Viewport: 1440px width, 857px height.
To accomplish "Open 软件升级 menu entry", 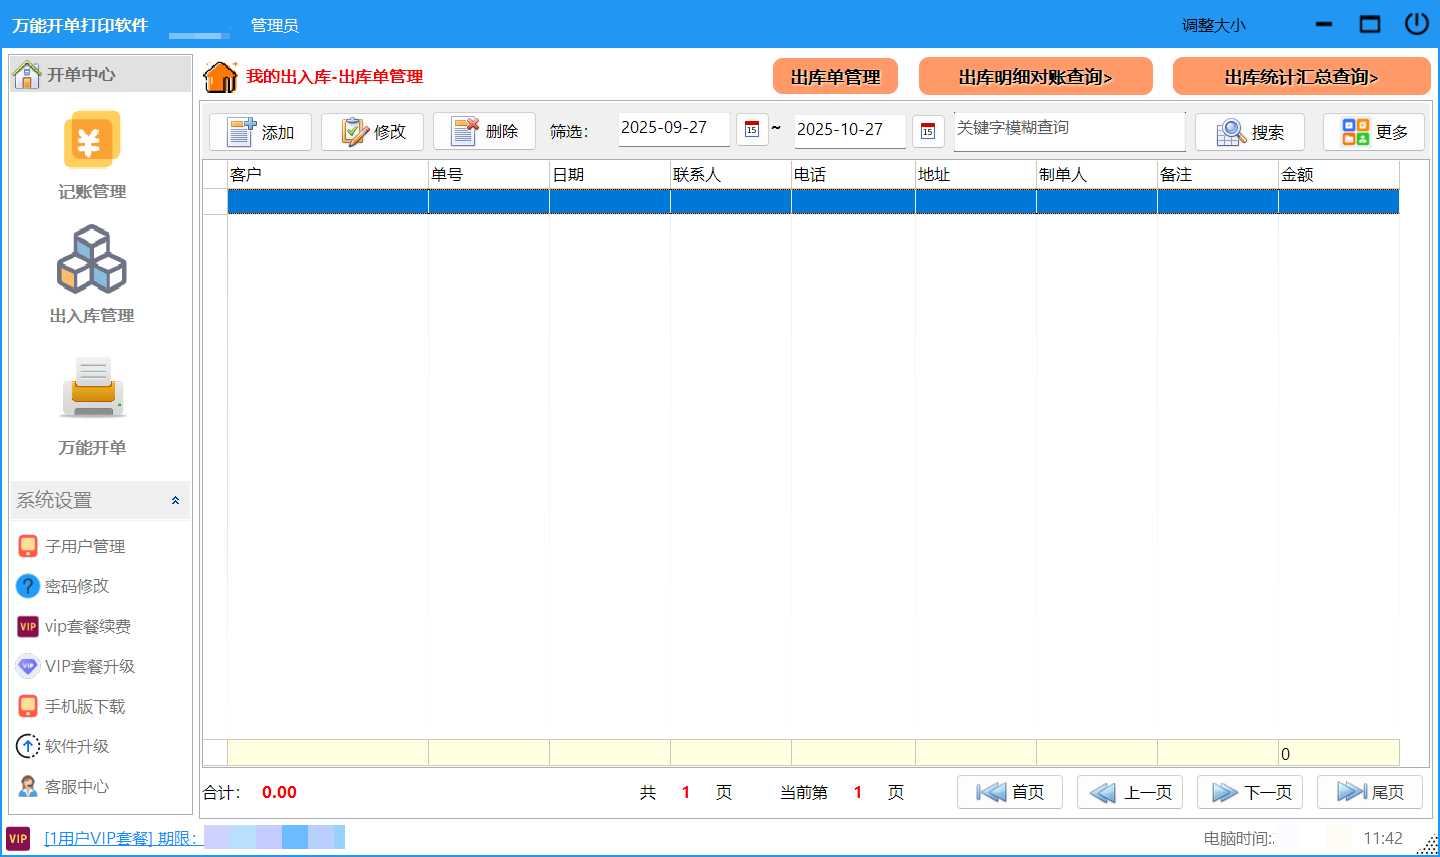I will (77, 746).
